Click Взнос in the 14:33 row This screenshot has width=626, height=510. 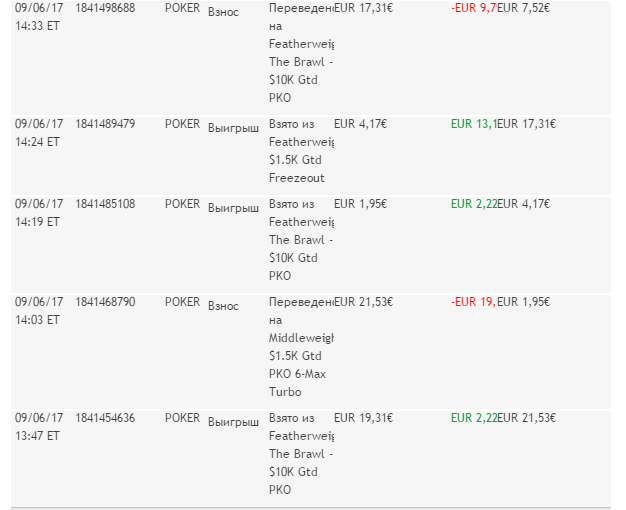pyautogui.click(x=223, y=9)
